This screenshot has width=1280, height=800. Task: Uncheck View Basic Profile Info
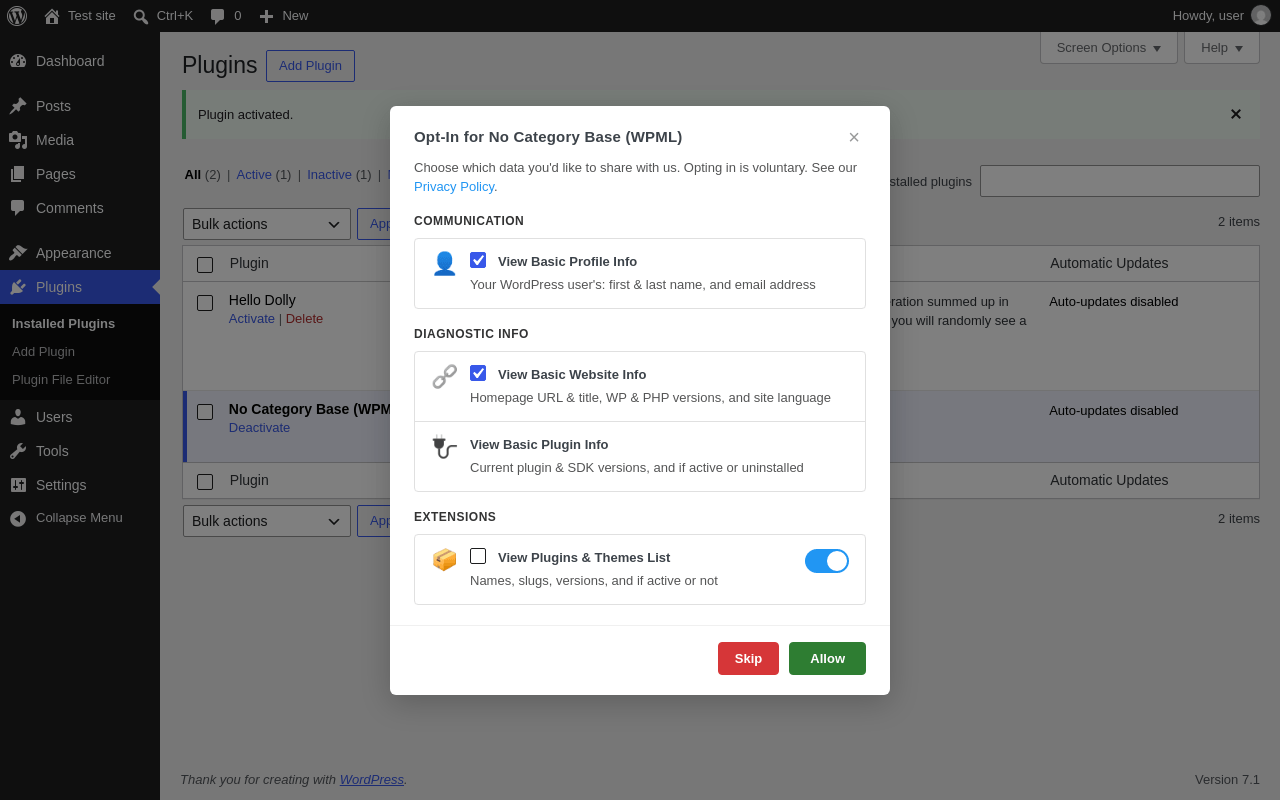tap(478, 260)
